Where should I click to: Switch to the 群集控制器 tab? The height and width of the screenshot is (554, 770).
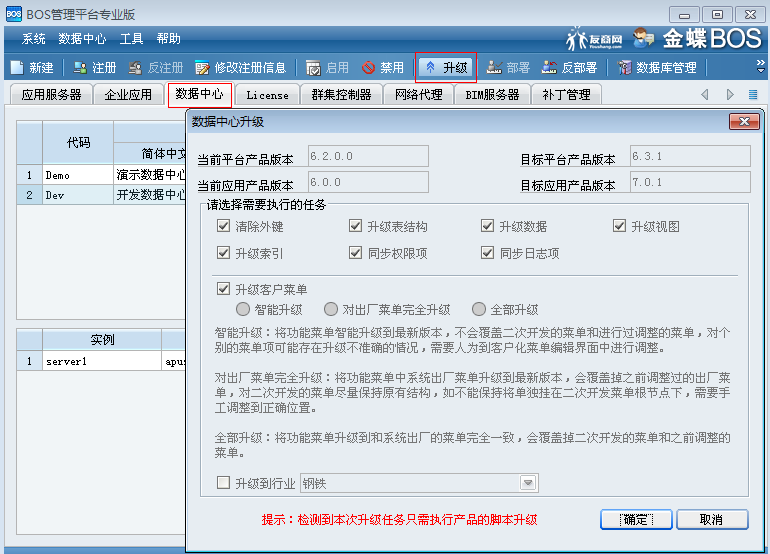(341, 95)
